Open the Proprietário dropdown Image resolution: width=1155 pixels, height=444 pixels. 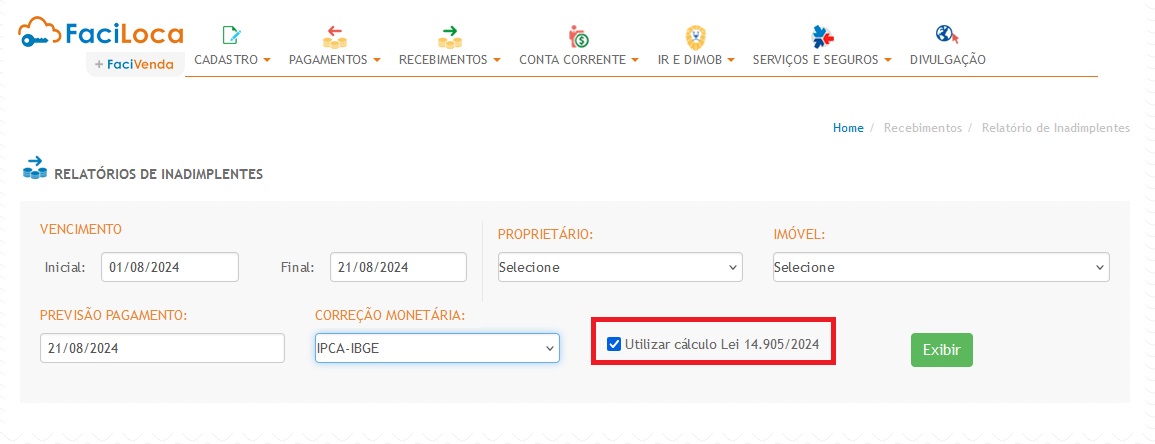tap(620, 267)
